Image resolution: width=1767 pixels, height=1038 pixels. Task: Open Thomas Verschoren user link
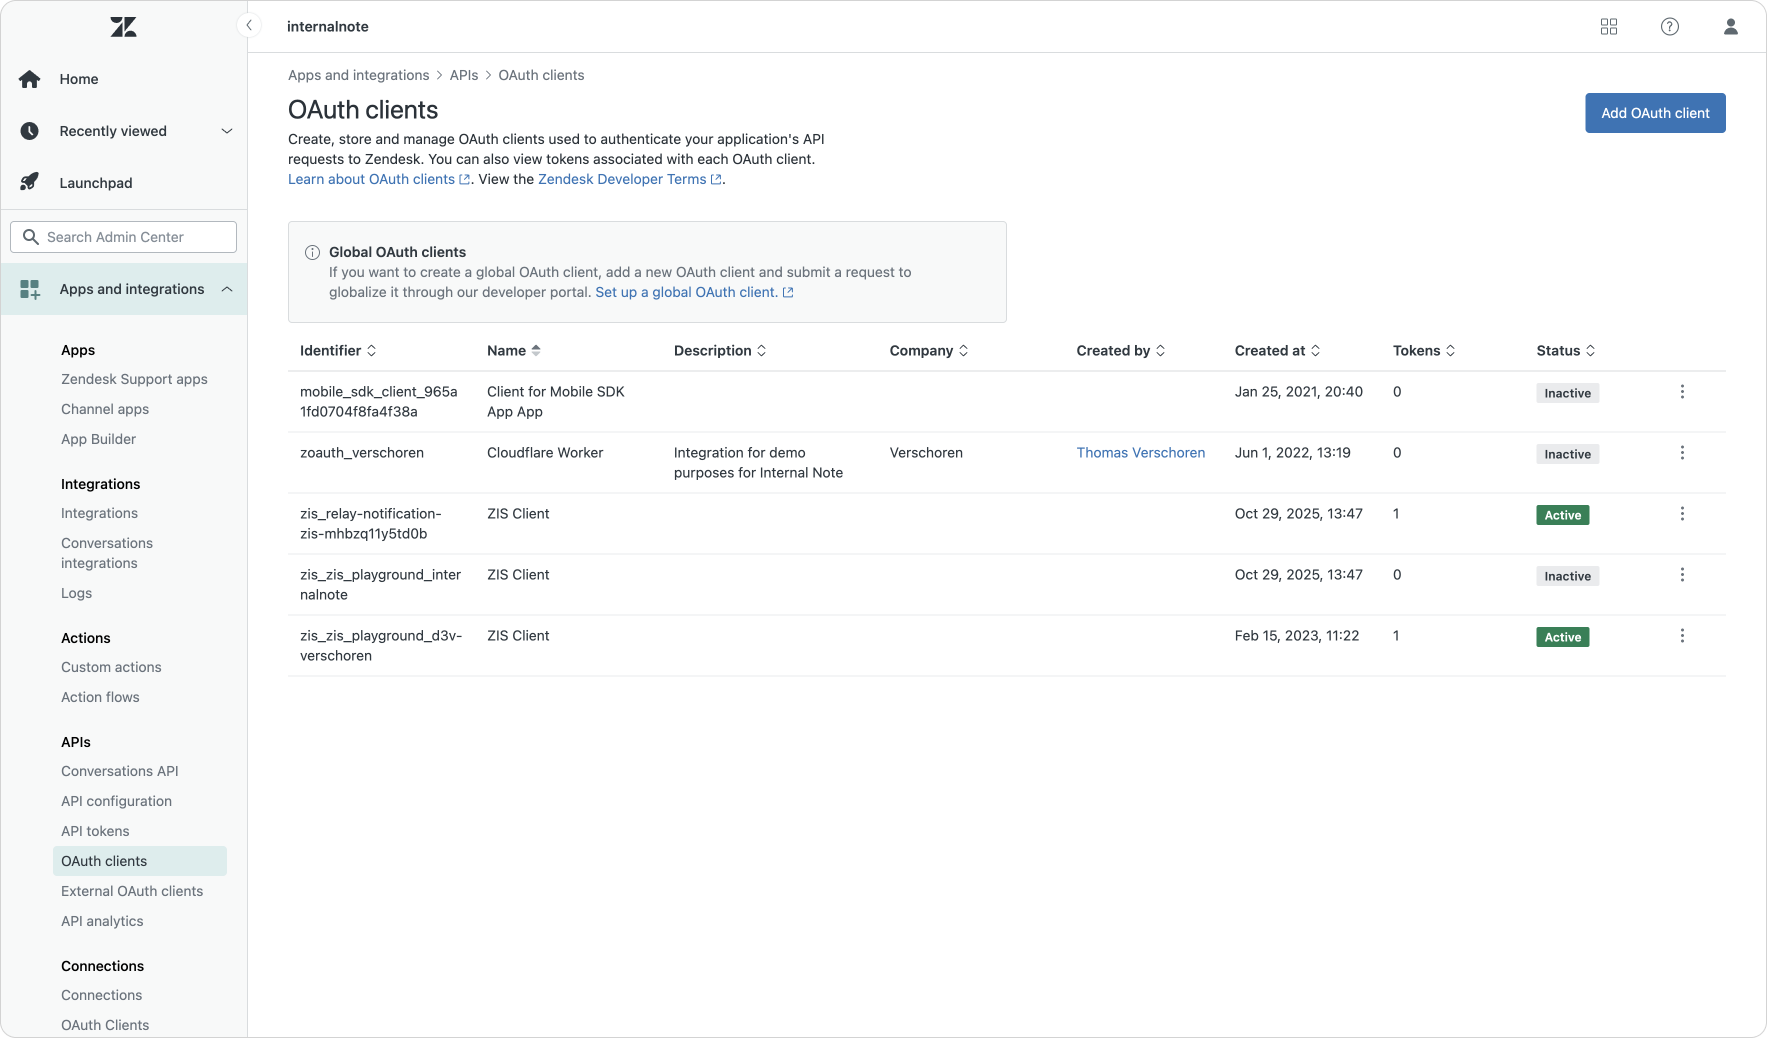pyautogui.click(x=1141, y=453)
